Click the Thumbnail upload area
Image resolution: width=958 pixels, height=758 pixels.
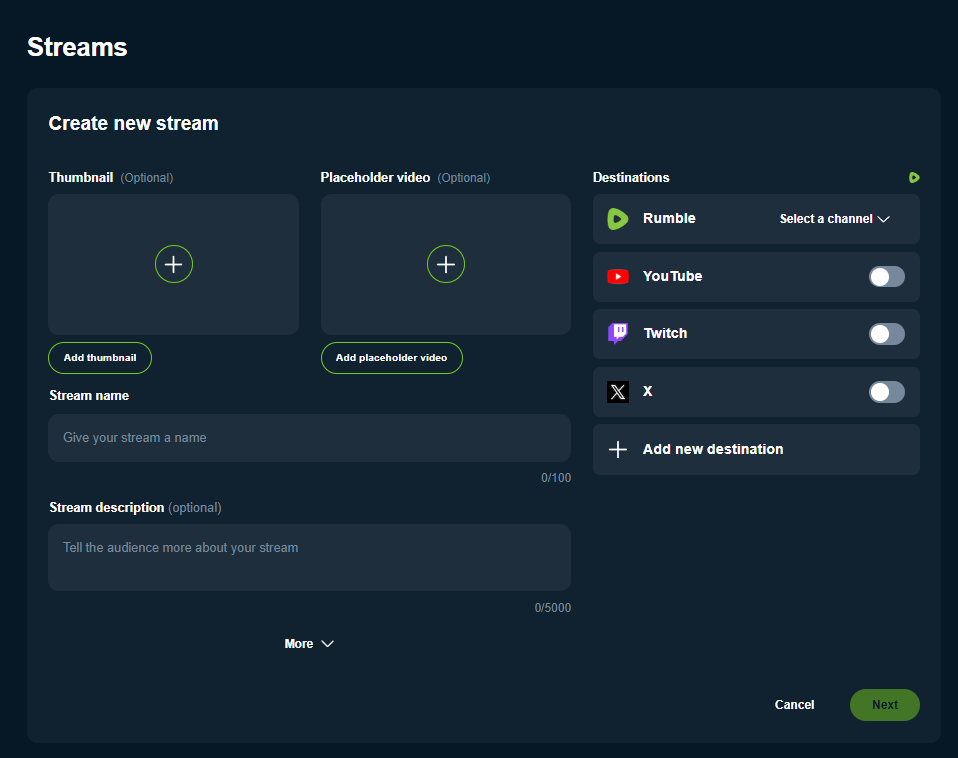pos(174,264)
